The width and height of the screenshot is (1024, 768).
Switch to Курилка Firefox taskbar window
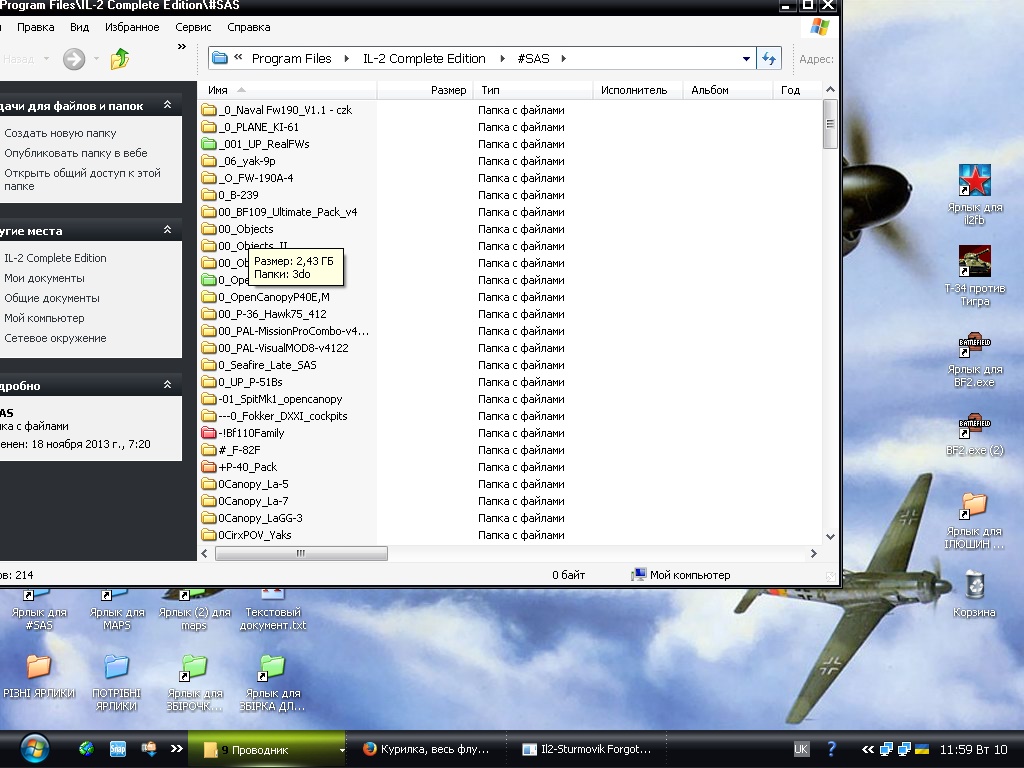(x=426, y=750)
